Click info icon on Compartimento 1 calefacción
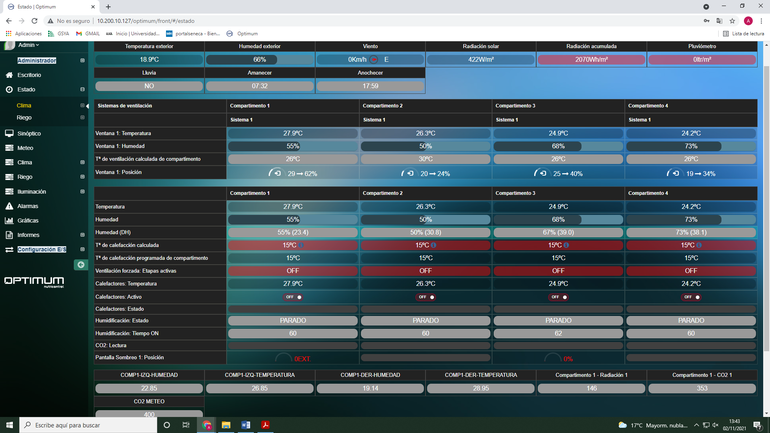770x433 pixels. 301,245
